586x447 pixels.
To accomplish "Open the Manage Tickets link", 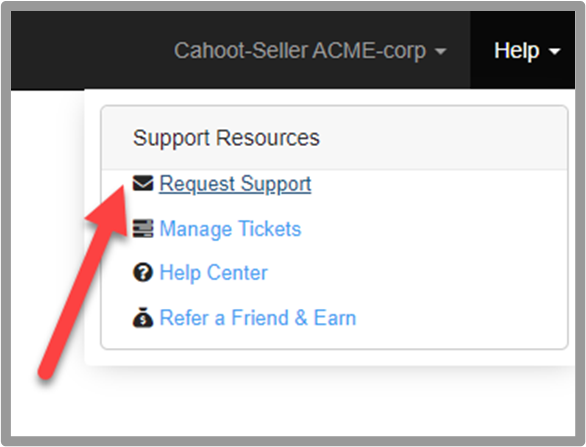I will [x=230, y=229].
